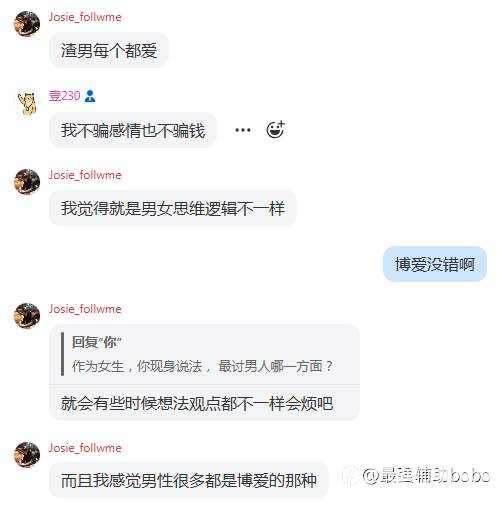Click the first Josie_follwme username
Screen dimensions: 497x509
[x=85, y=17]
